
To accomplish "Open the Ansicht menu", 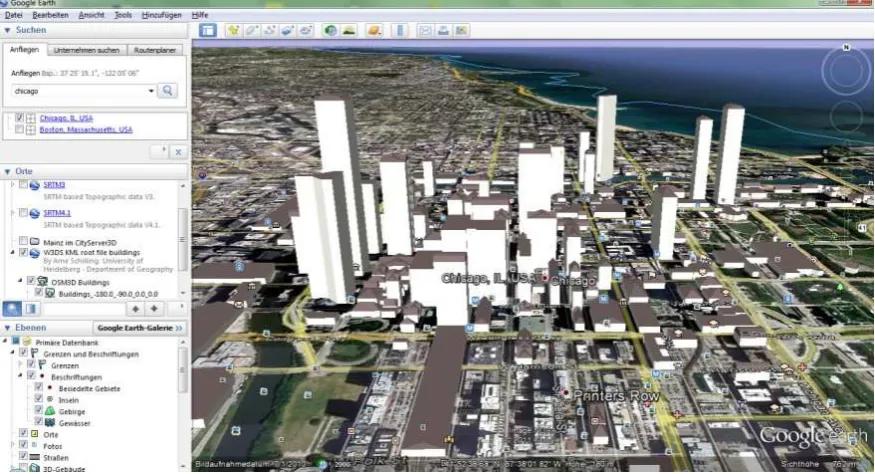I will [x=92, y=15].
